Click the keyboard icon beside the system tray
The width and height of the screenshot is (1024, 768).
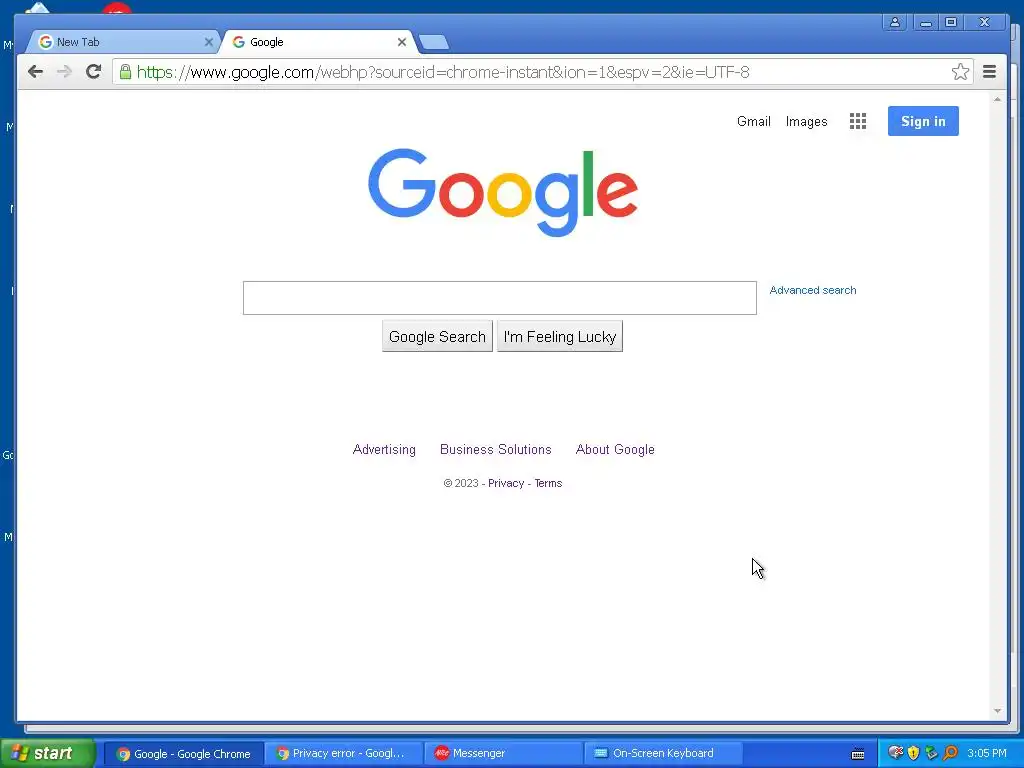(x=858, y=754)
